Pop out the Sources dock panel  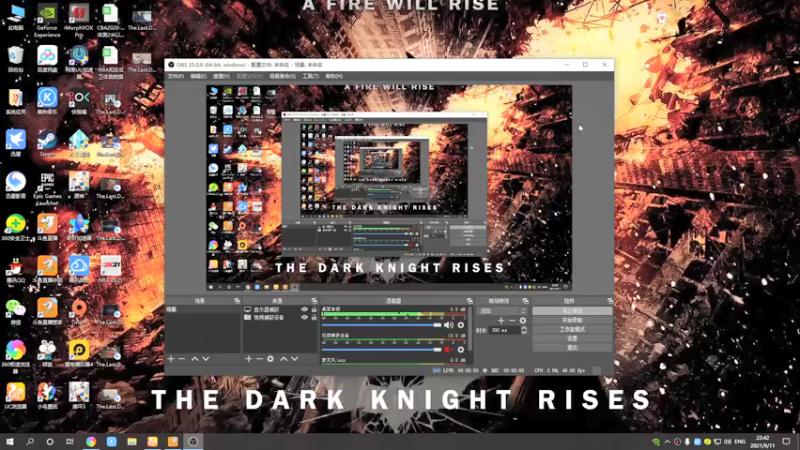click(x=314, y=301)
